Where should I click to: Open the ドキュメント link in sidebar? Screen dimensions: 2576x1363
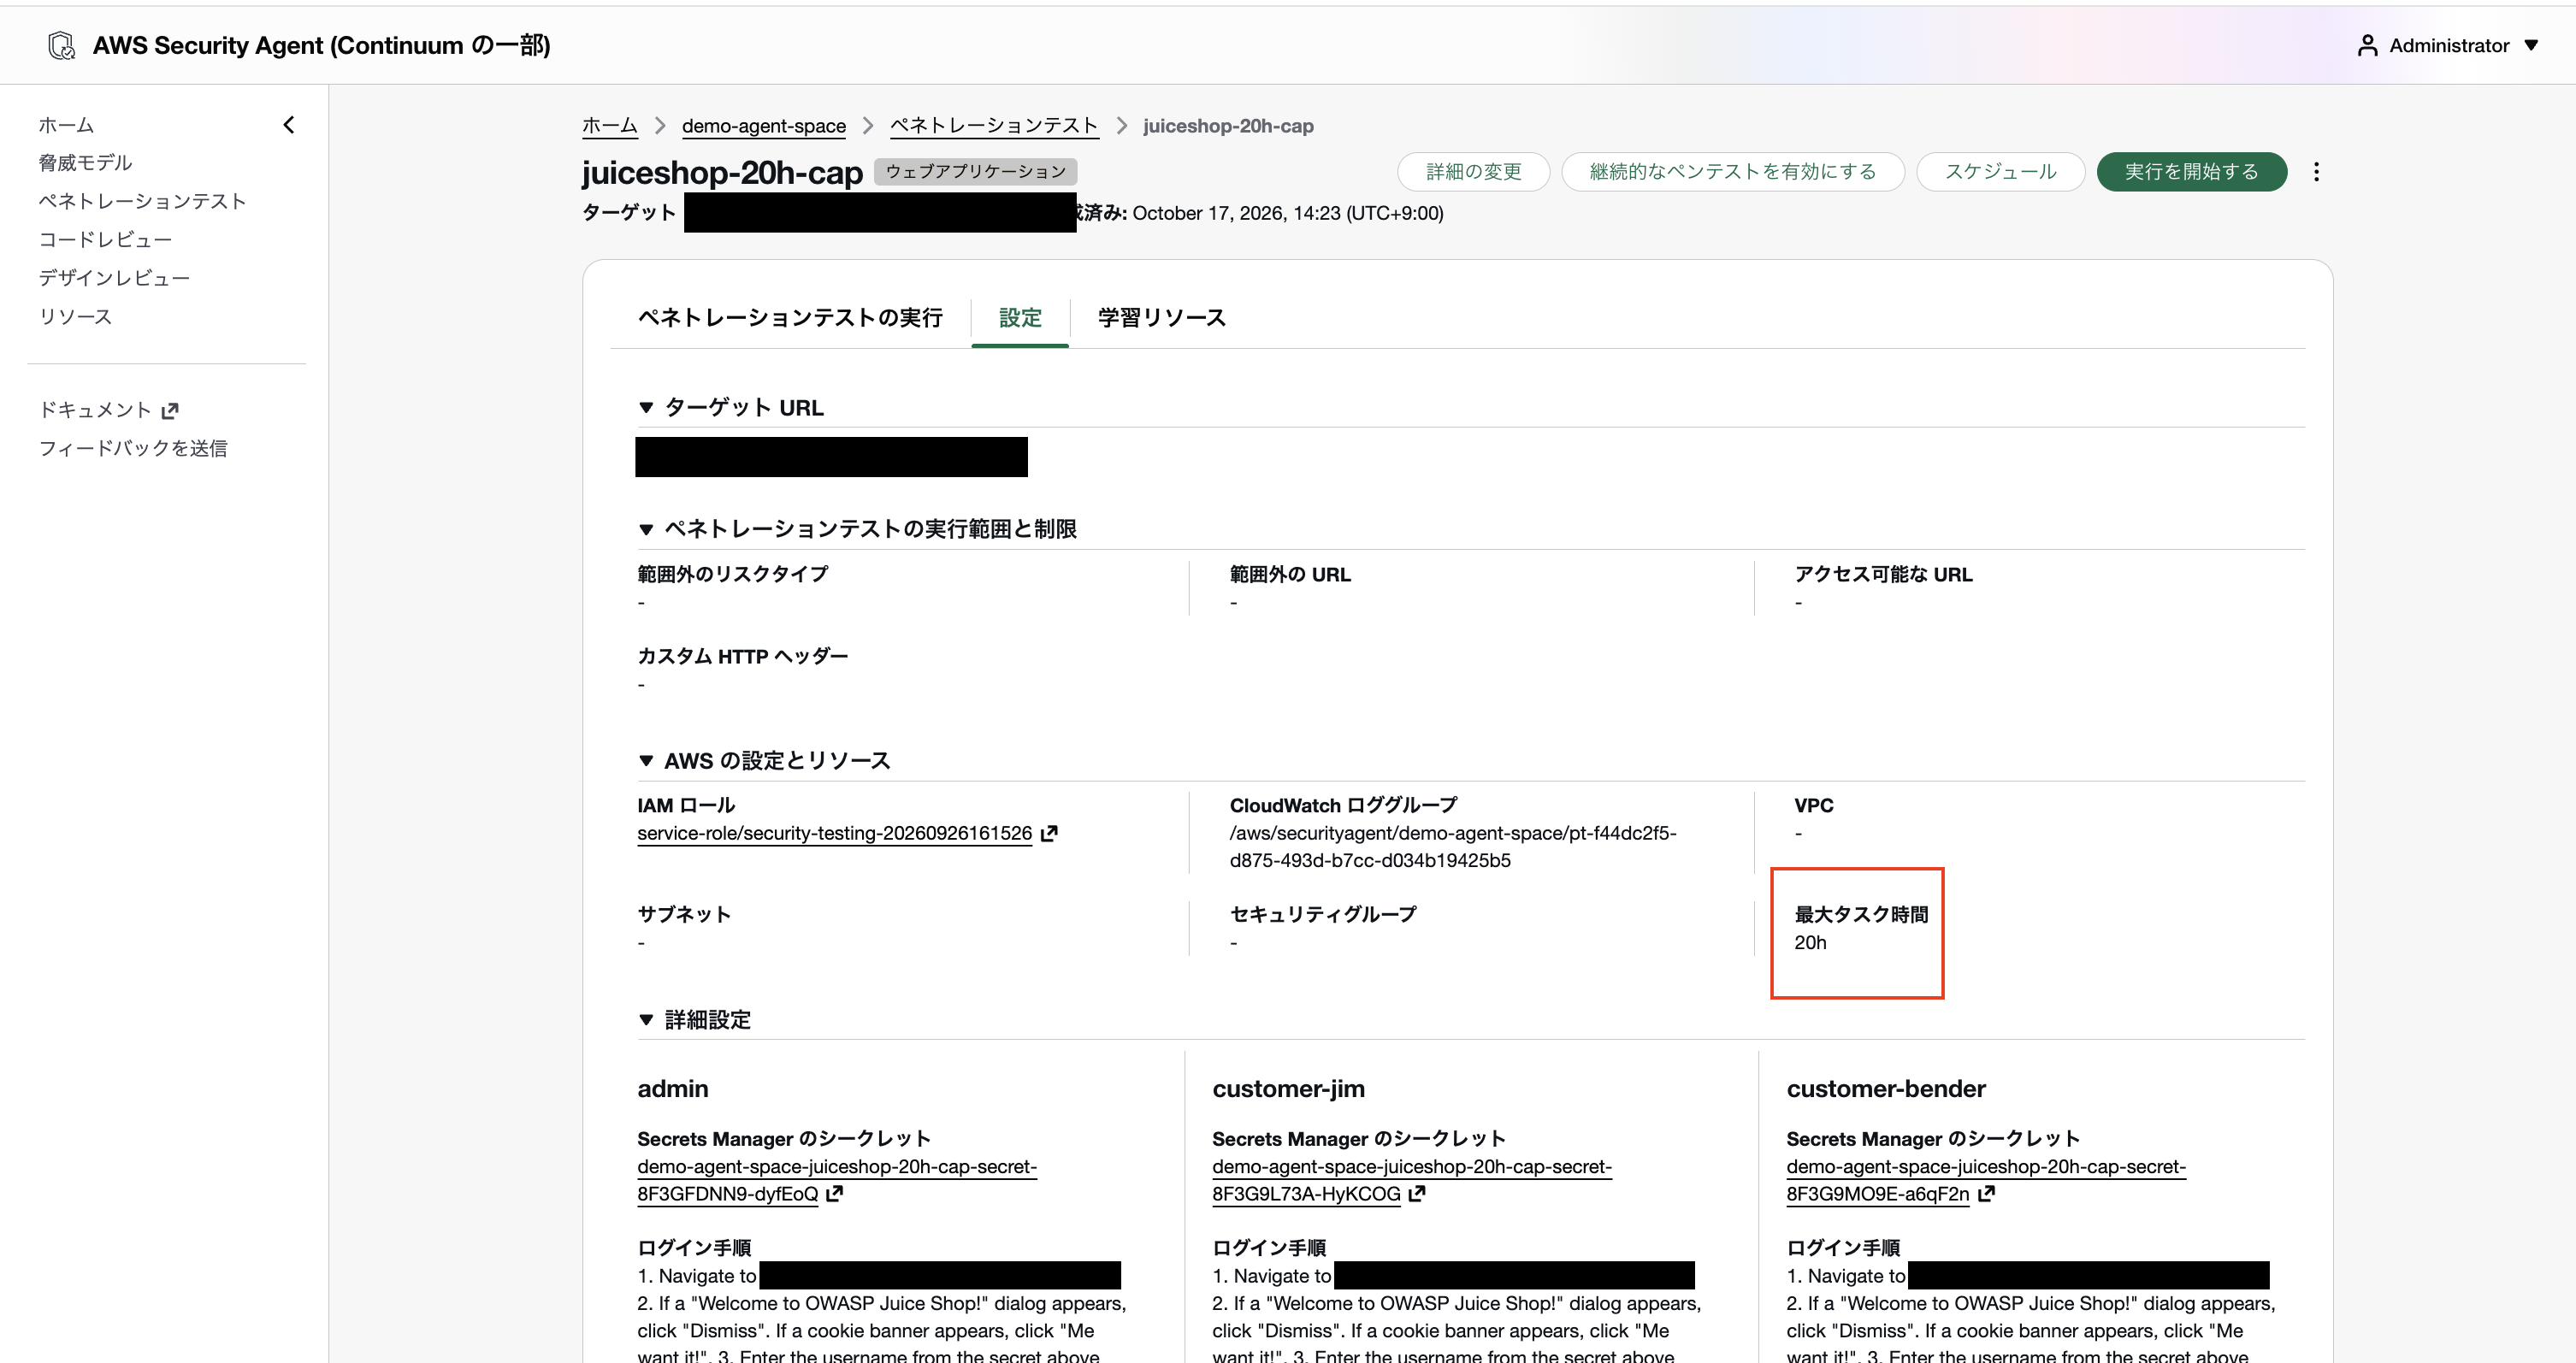(95, 410)
